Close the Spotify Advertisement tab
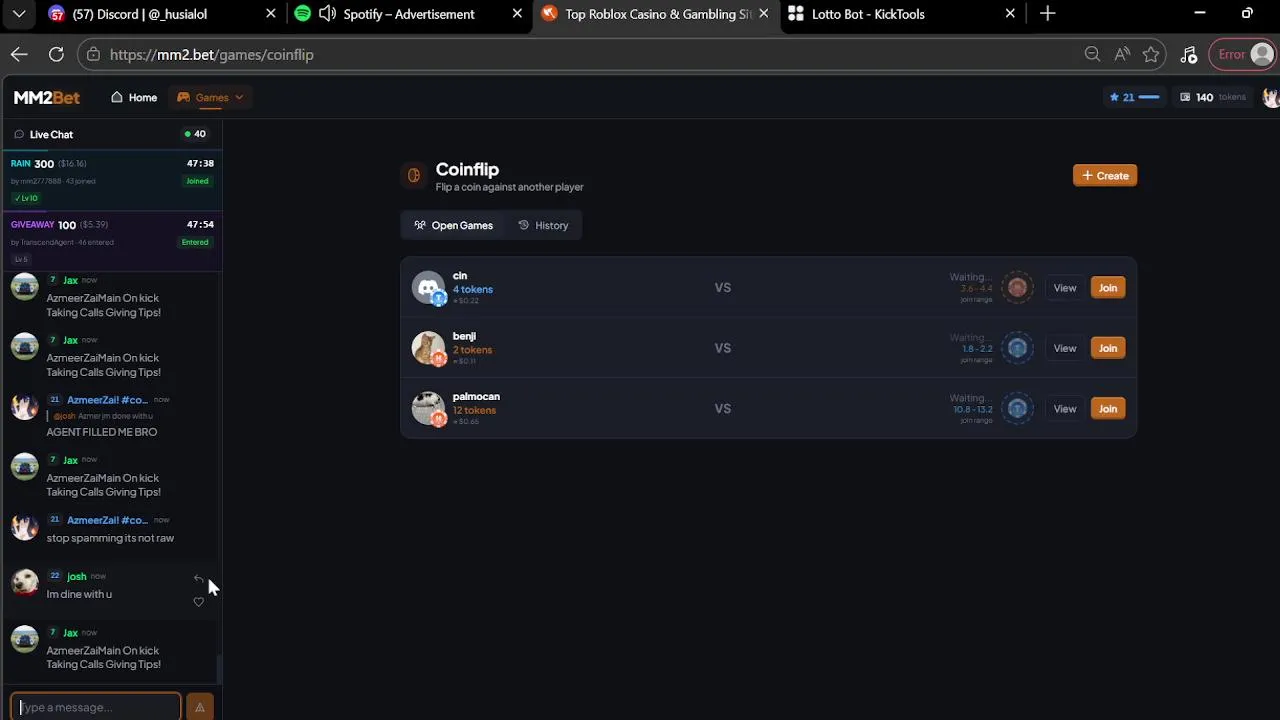Screen dimensions: 1280x720 tap(517, 14)
